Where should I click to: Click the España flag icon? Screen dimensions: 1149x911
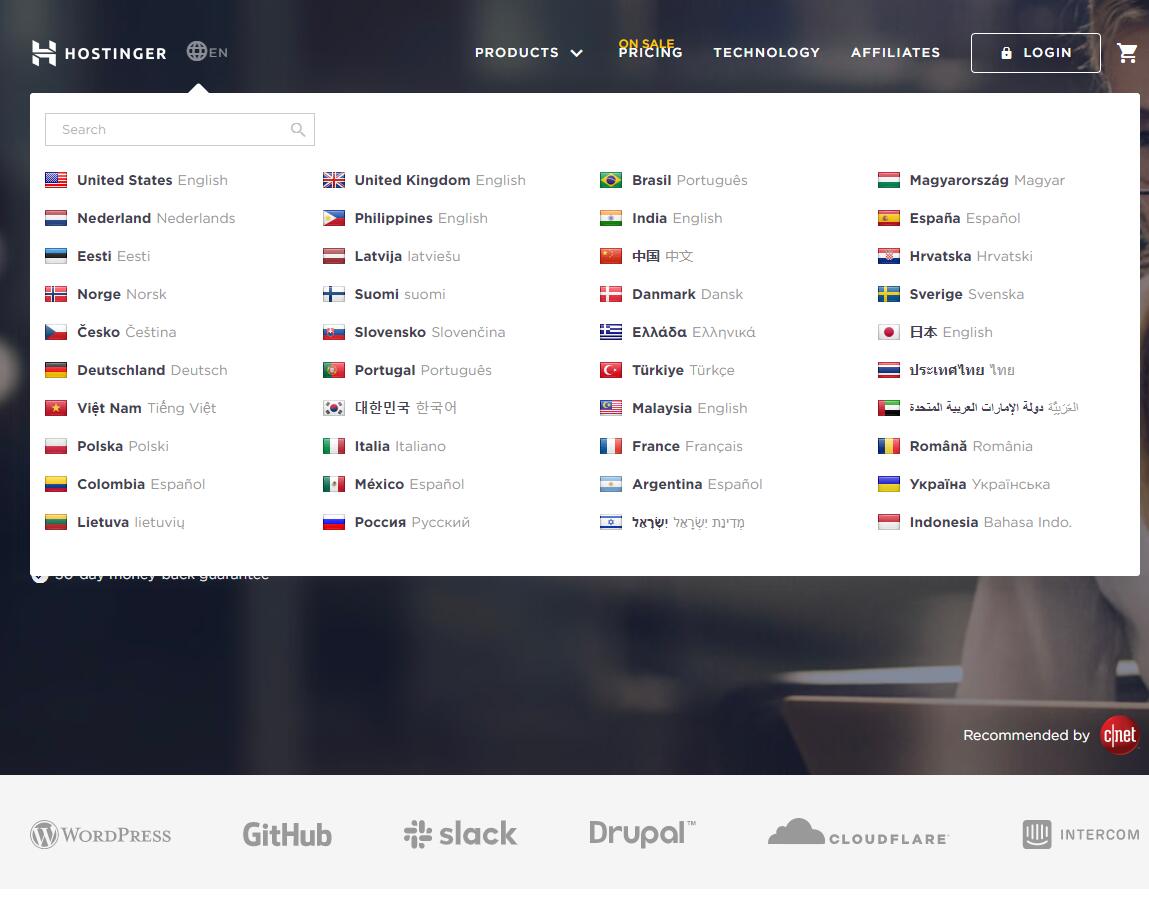888,218
